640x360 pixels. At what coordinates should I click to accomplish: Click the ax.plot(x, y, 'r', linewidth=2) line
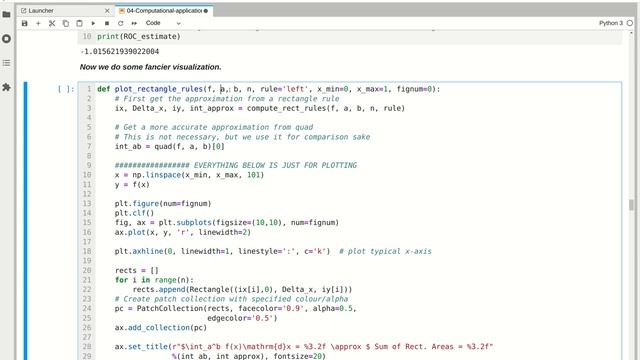click(x=183, y=232)
